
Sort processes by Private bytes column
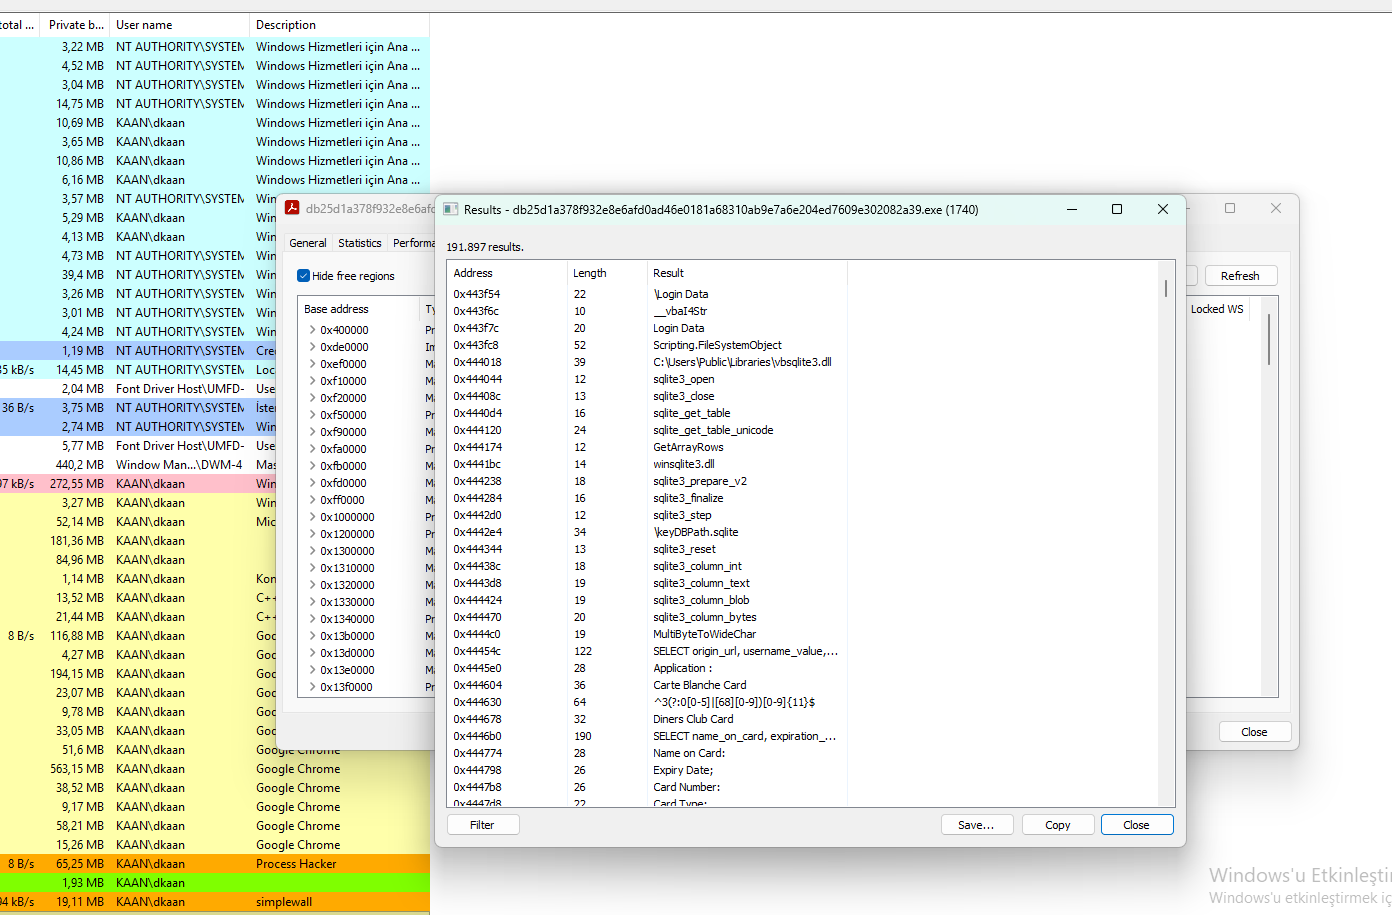(x=75, y=25)
